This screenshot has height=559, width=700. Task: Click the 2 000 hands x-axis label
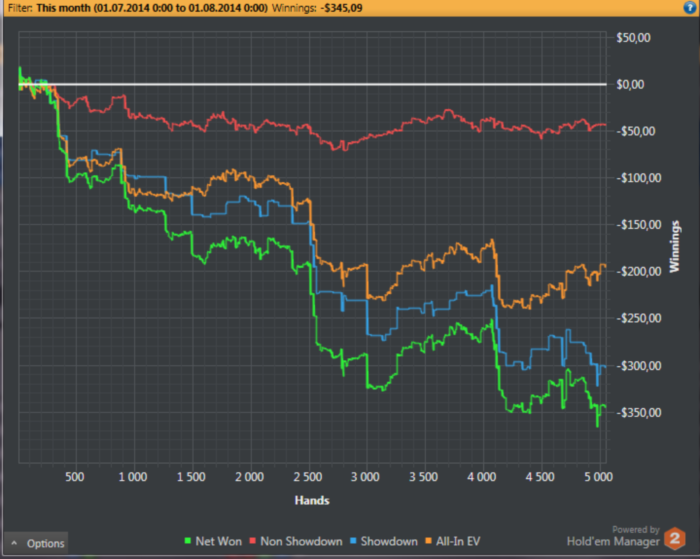pos(250,477)
